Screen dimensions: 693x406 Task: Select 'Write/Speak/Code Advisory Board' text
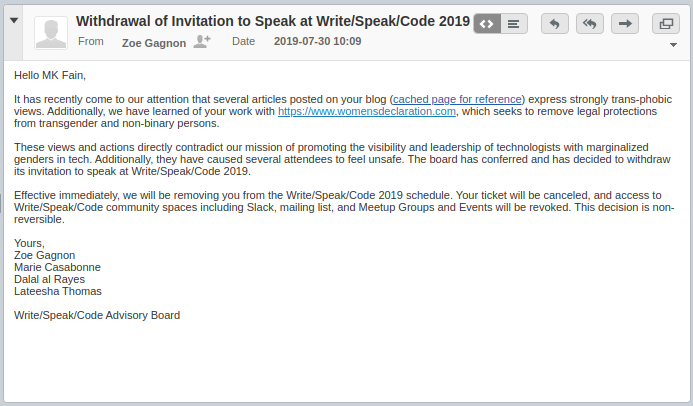(x=97, y=315)
